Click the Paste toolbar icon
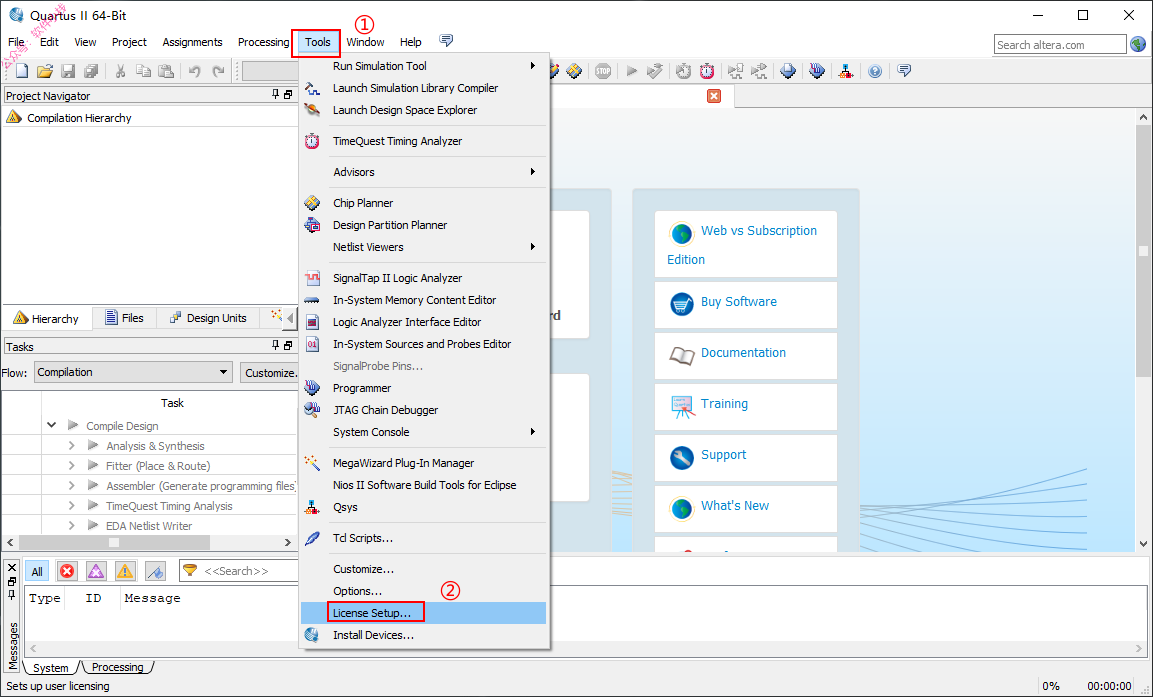1153x697 pixels. pos(167,71)
